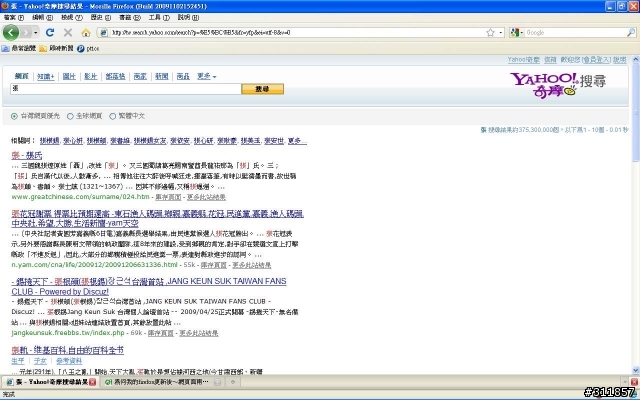The height and width of the screenshot is (400, 640).
Task: Open the first search result title link
Action: coord(27,155)
